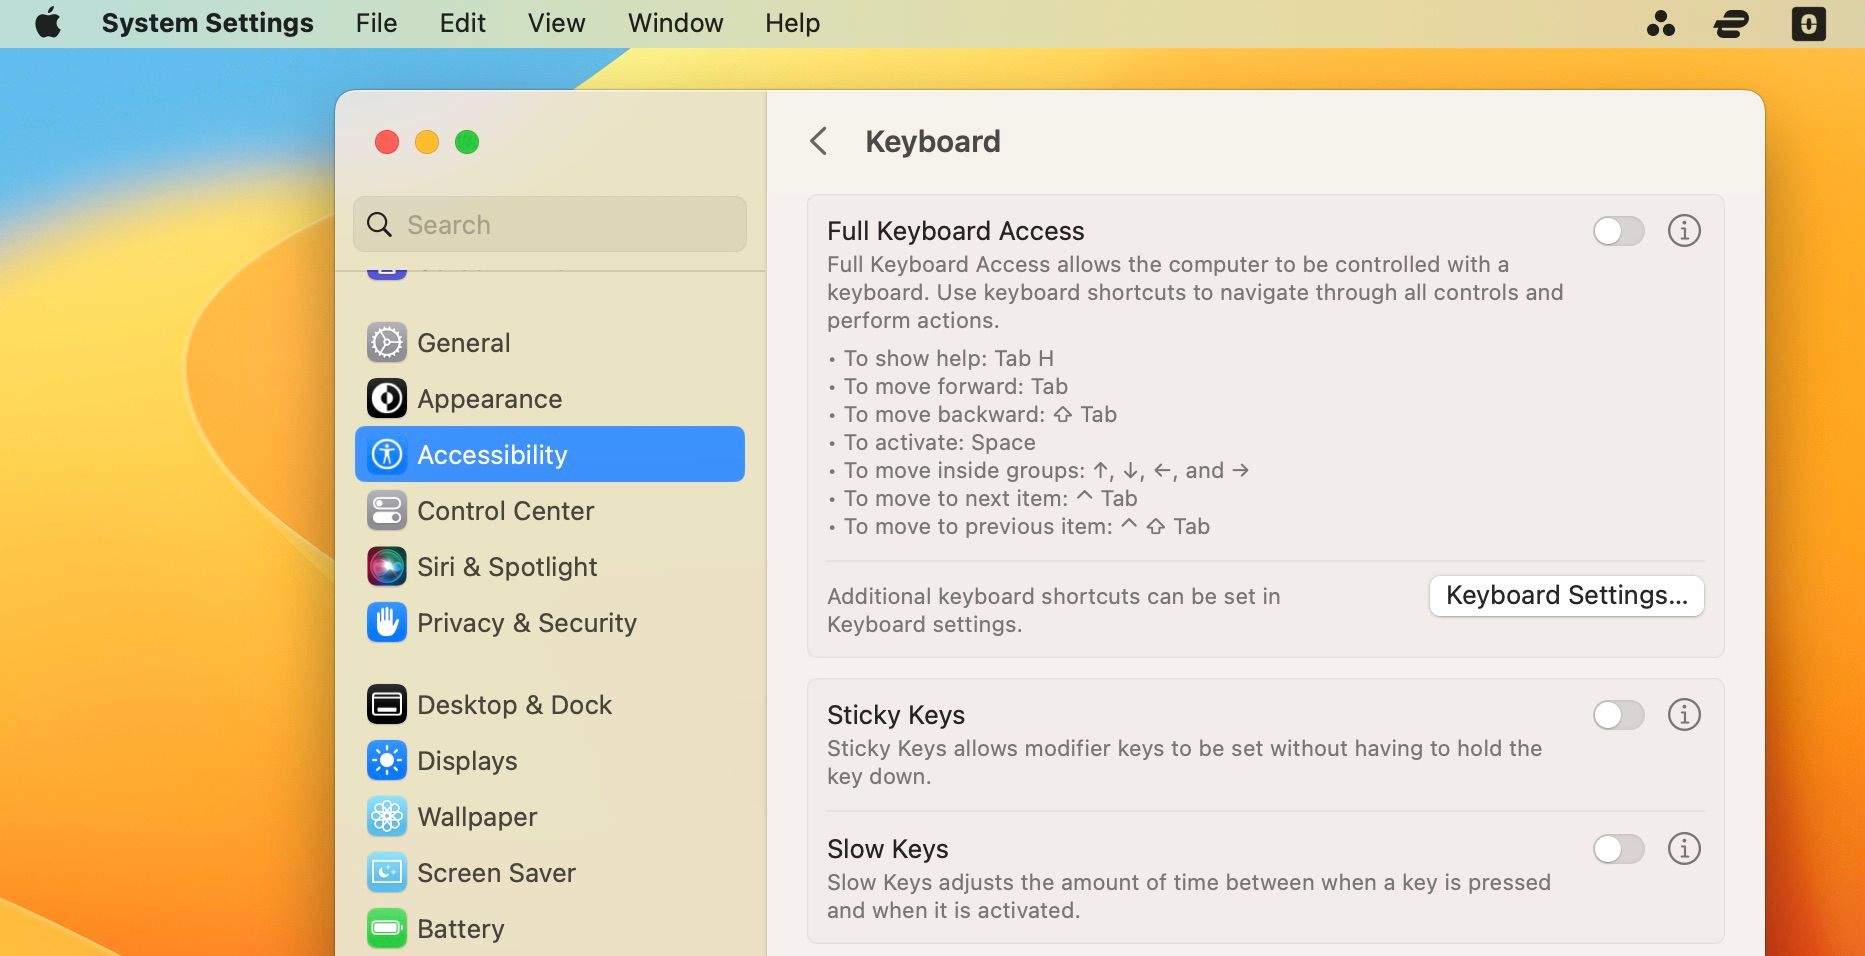Click 'Additional keyboard shortcuts' note text
The image size is (1865, 956).
coord(1054,610)
